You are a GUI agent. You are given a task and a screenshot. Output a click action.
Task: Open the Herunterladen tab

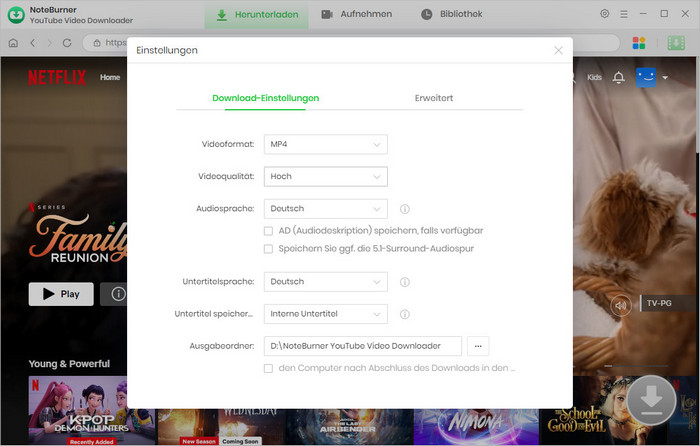257,15
